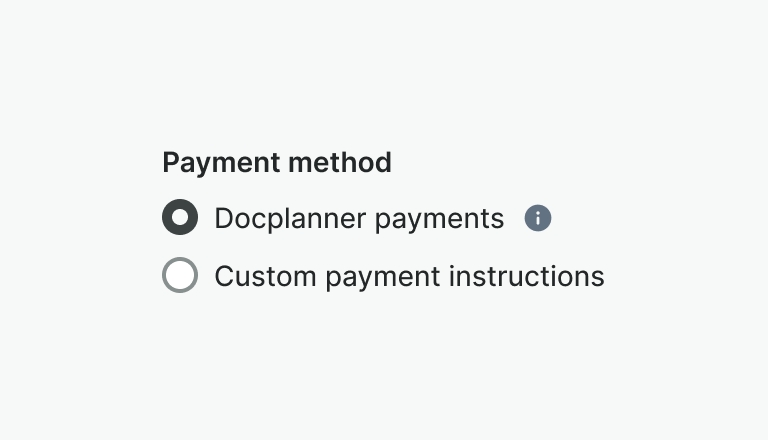768x440 pixels.
Task: Click the filled dark radio circle
Action: click(180, 218)
